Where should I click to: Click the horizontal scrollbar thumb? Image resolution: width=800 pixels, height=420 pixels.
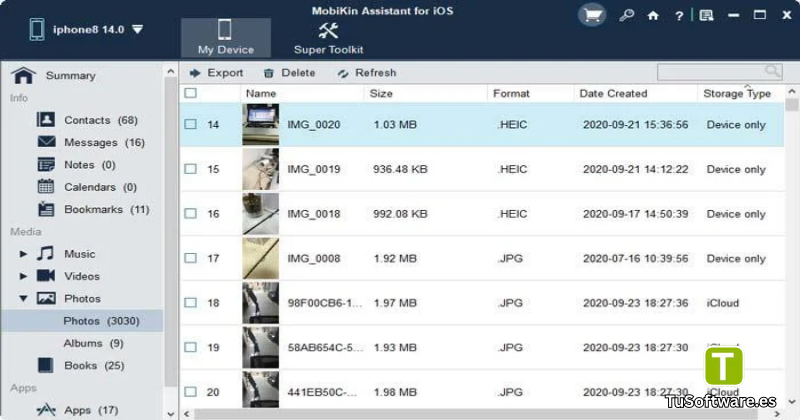click(474, 414)
